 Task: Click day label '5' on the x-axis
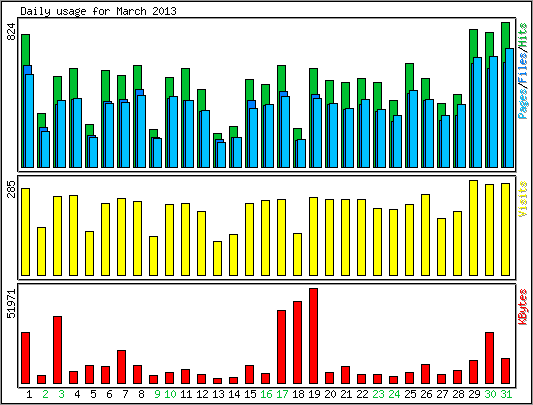[93, 394]
